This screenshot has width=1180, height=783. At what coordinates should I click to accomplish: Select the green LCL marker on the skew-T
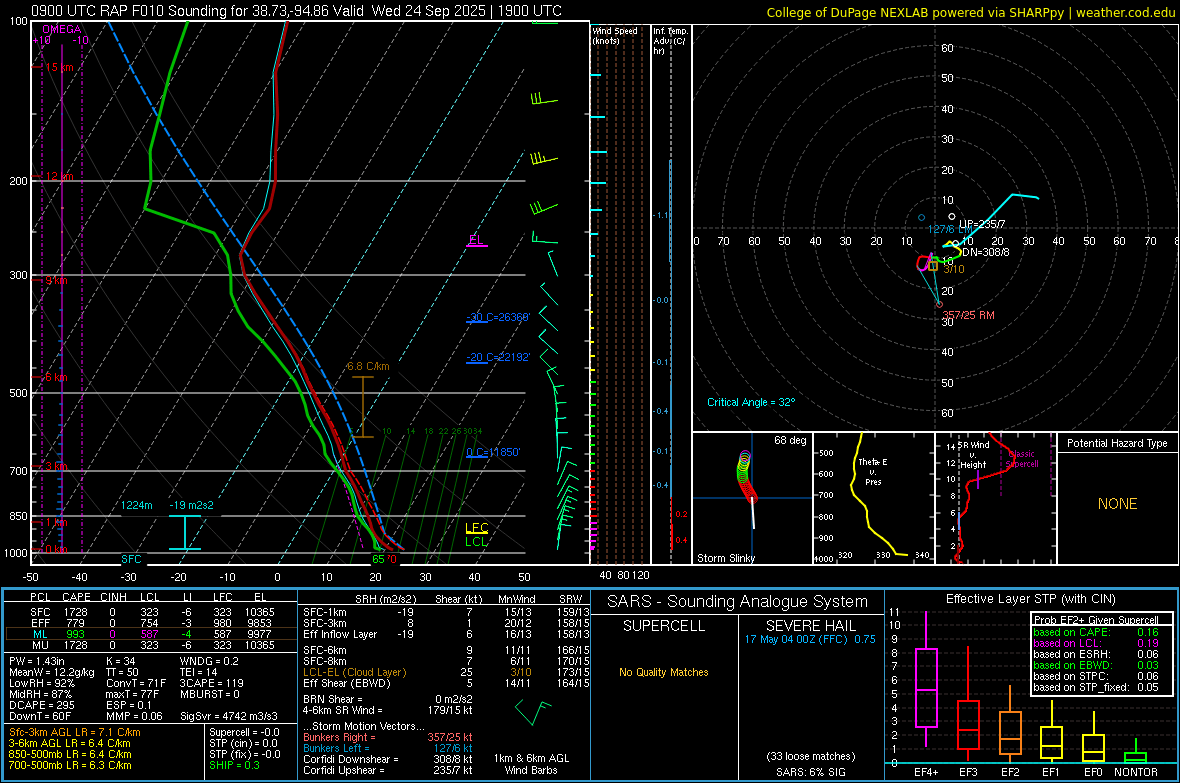coord(476,541)
